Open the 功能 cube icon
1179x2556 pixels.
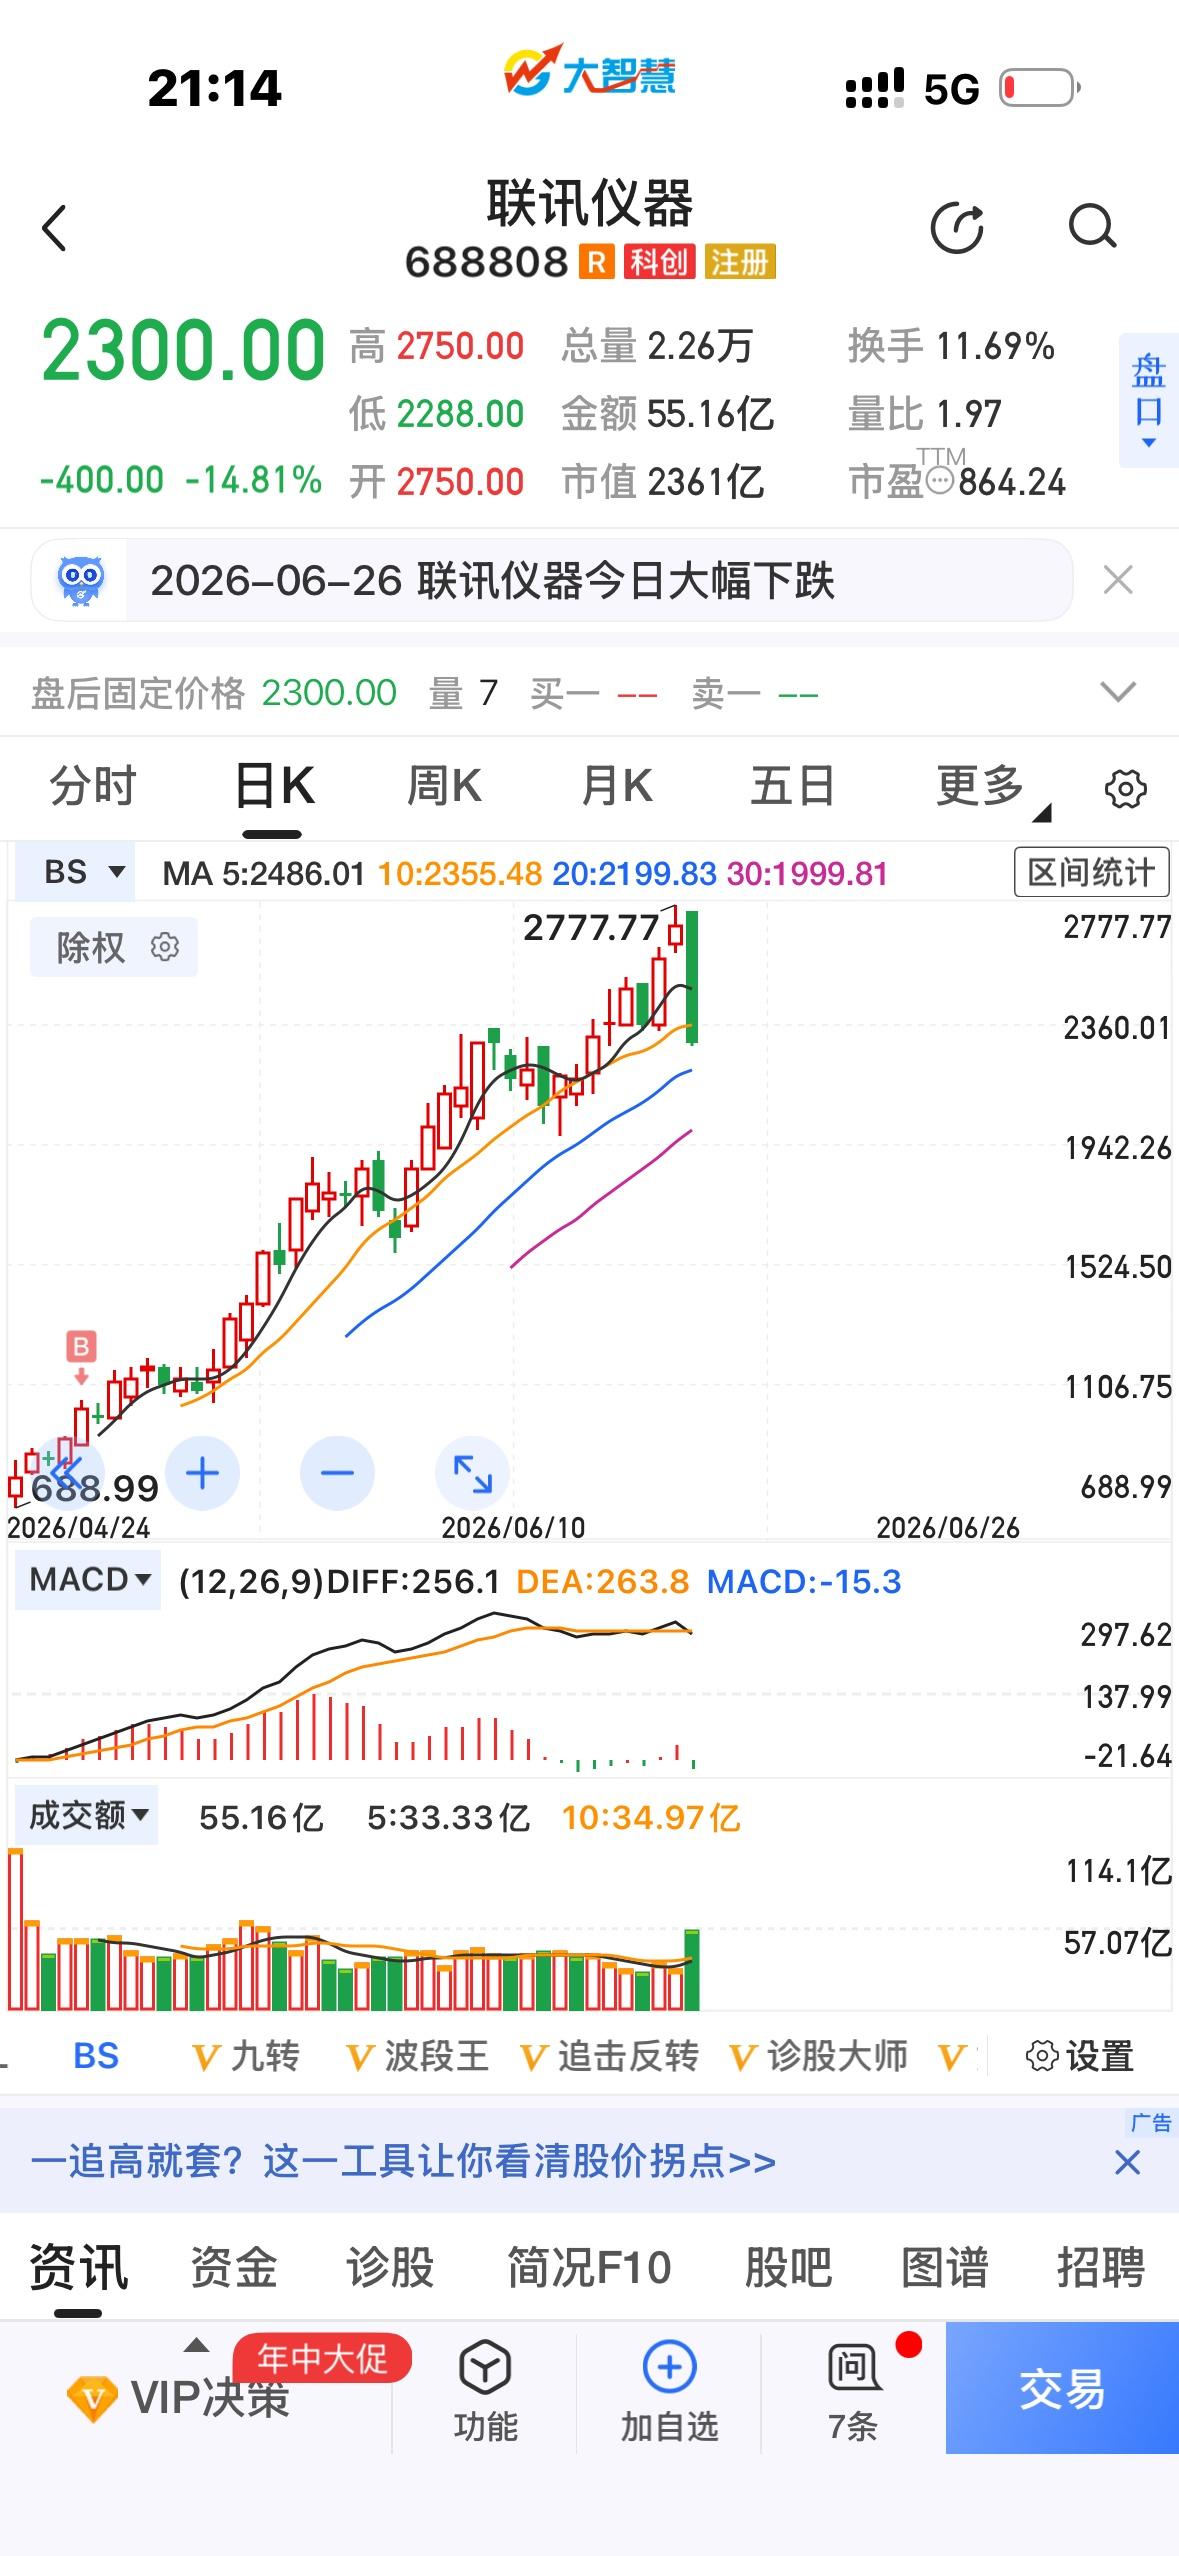pos(485,2391)
